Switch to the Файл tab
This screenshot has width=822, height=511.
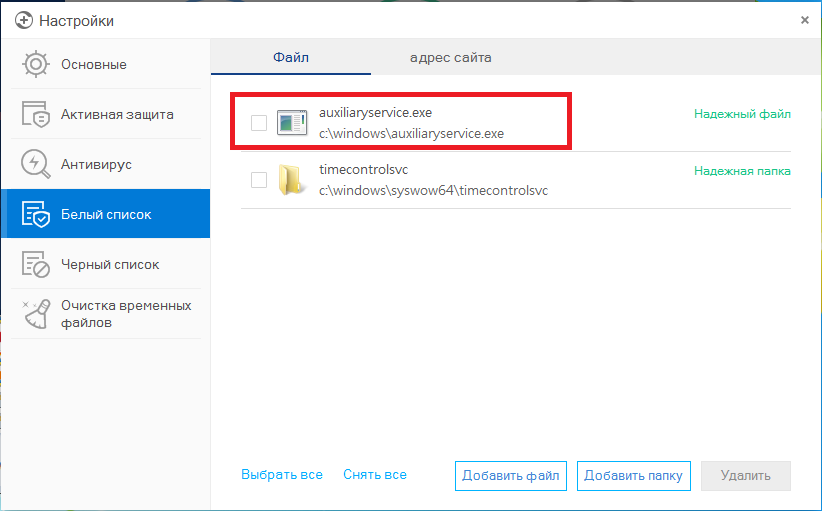291,57
